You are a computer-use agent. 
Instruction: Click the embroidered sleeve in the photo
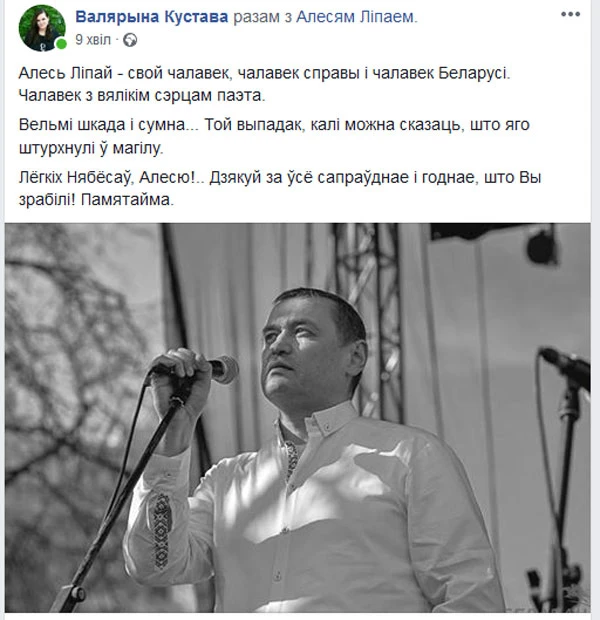[x=160, y=530]
